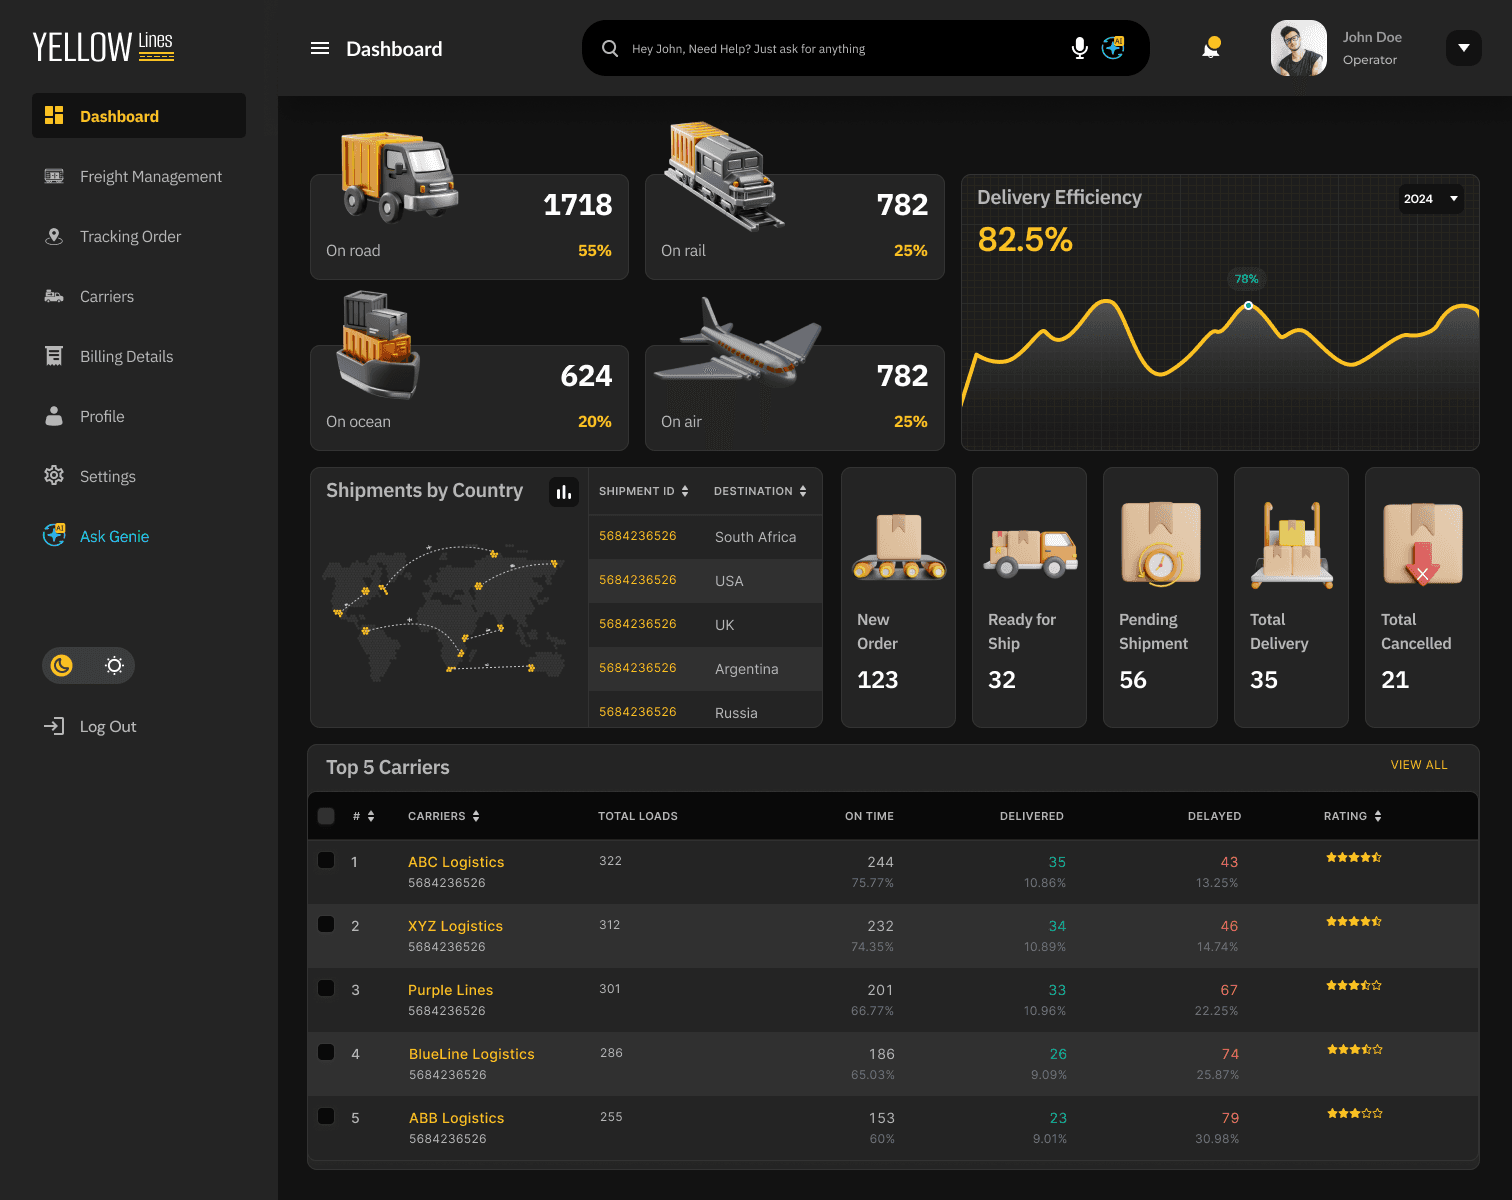Sort by the Destination column header
This screenshot has height=1200, width=1512.
pos(760,491)
